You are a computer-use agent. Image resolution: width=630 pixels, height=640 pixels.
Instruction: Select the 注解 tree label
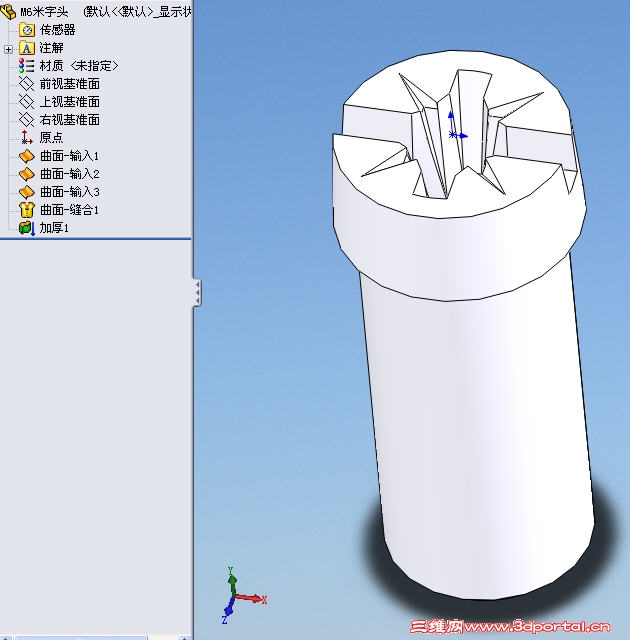tap(51, 48)
